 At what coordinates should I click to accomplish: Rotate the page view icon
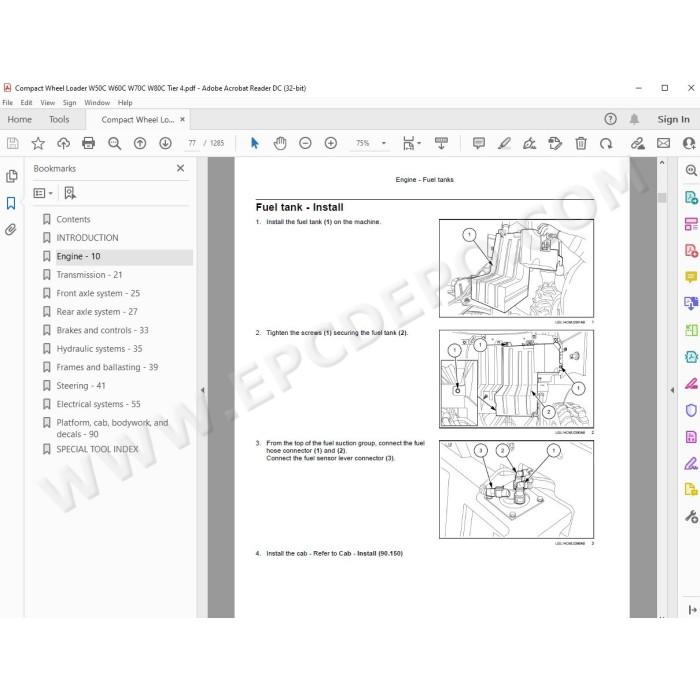(x=606, y=143)
